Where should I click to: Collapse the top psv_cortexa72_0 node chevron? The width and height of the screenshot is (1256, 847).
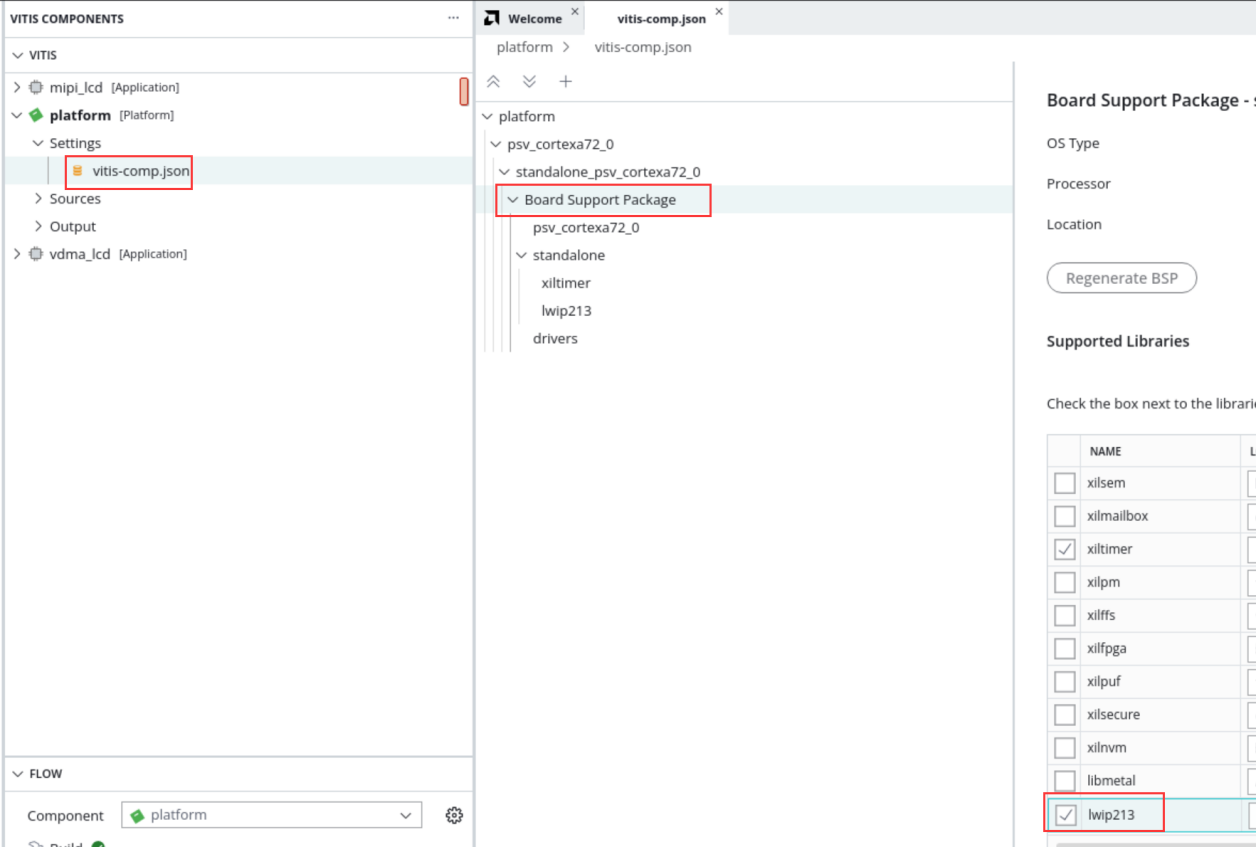[496, 144]
